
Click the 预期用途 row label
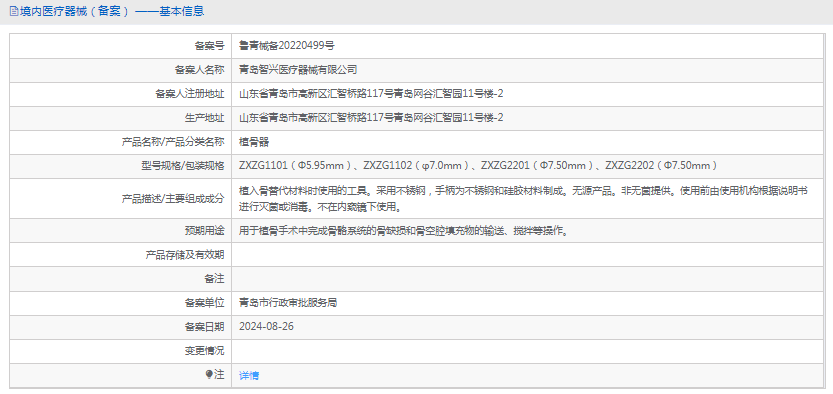[205, 231]
